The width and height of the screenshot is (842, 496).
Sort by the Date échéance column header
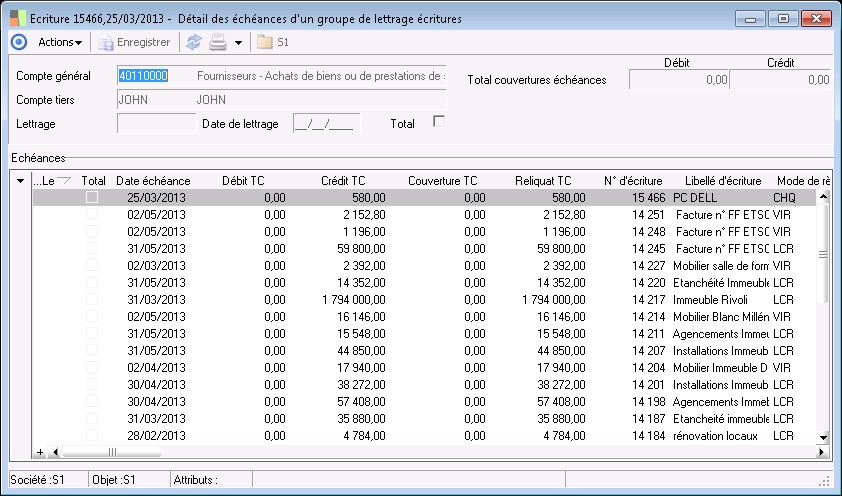point(153,181)
